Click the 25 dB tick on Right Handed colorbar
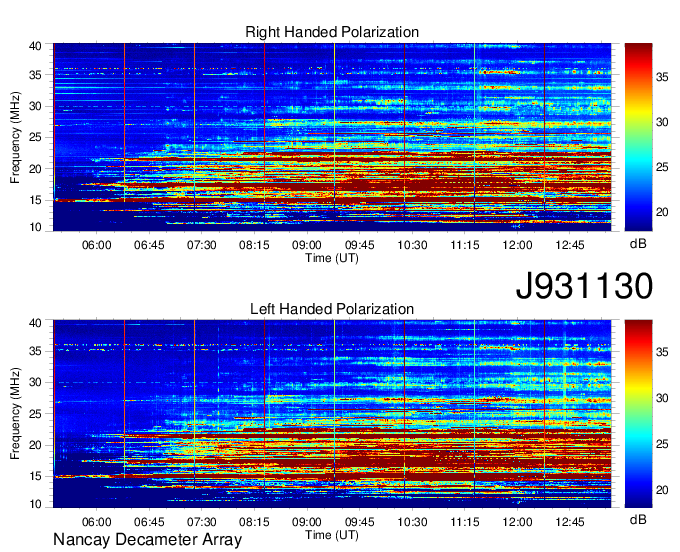The image size is (680, 552). tap(662, 167)
